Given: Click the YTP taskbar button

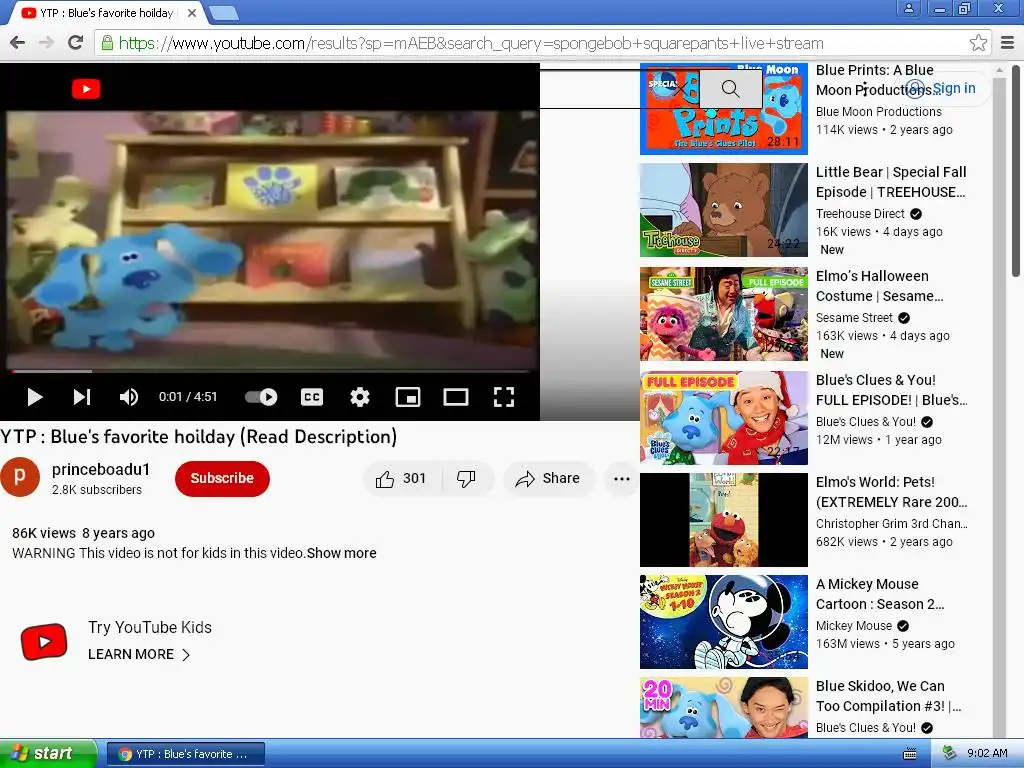Looking at the screenshot, I should 186,754.
